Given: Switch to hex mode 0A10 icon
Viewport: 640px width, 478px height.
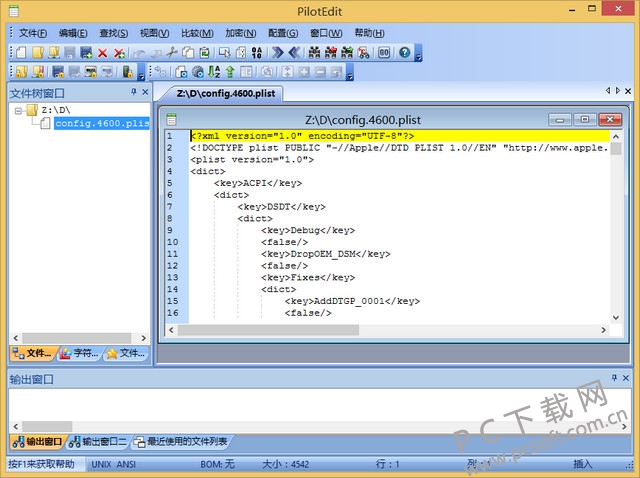Looking at the screenshot, I should point(257,53).
